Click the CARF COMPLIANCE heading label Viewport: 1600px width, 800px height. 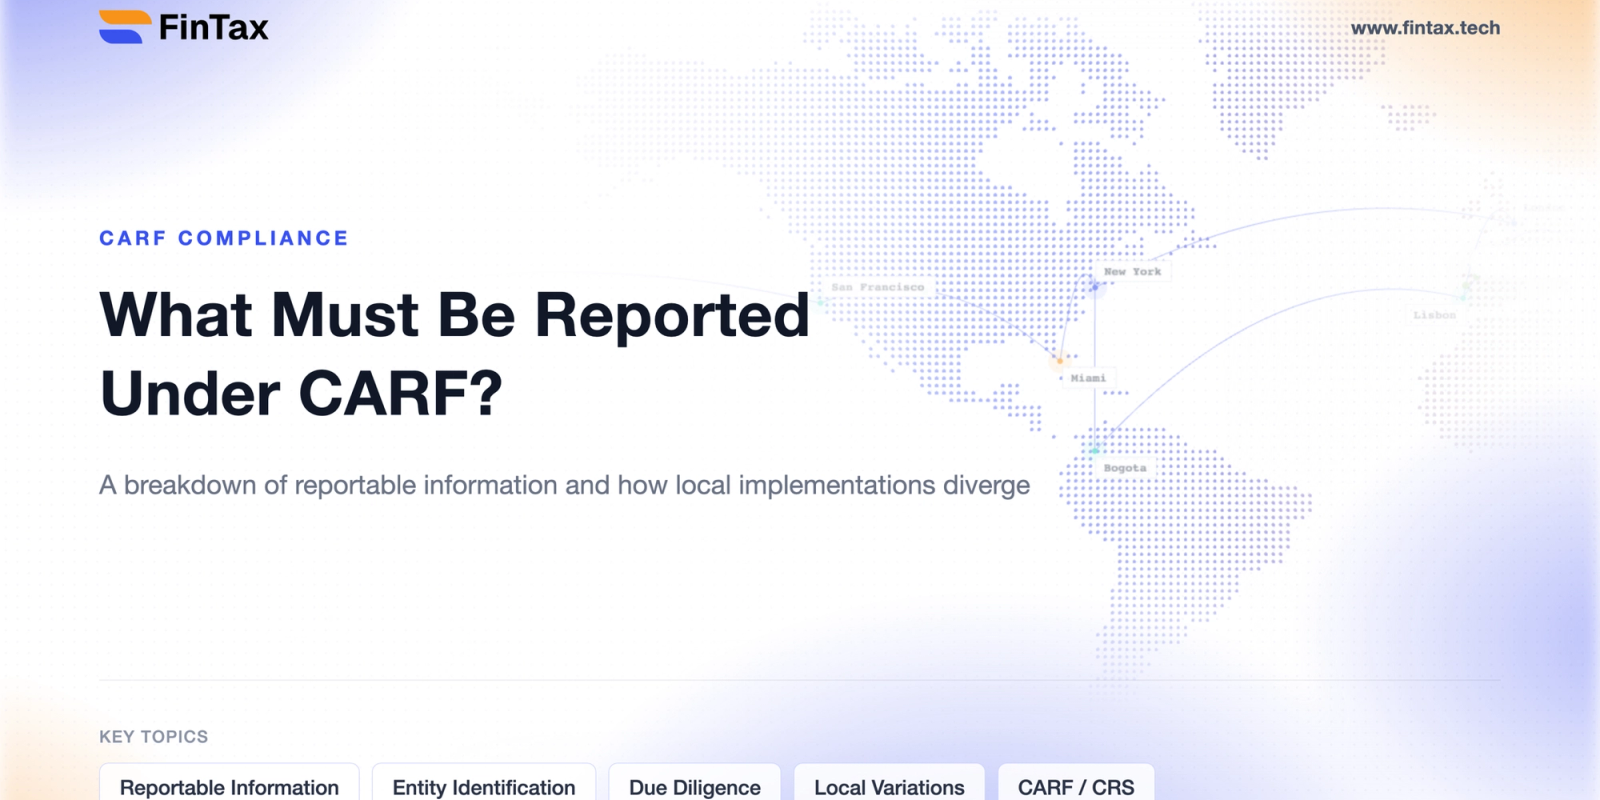[224, 238]
